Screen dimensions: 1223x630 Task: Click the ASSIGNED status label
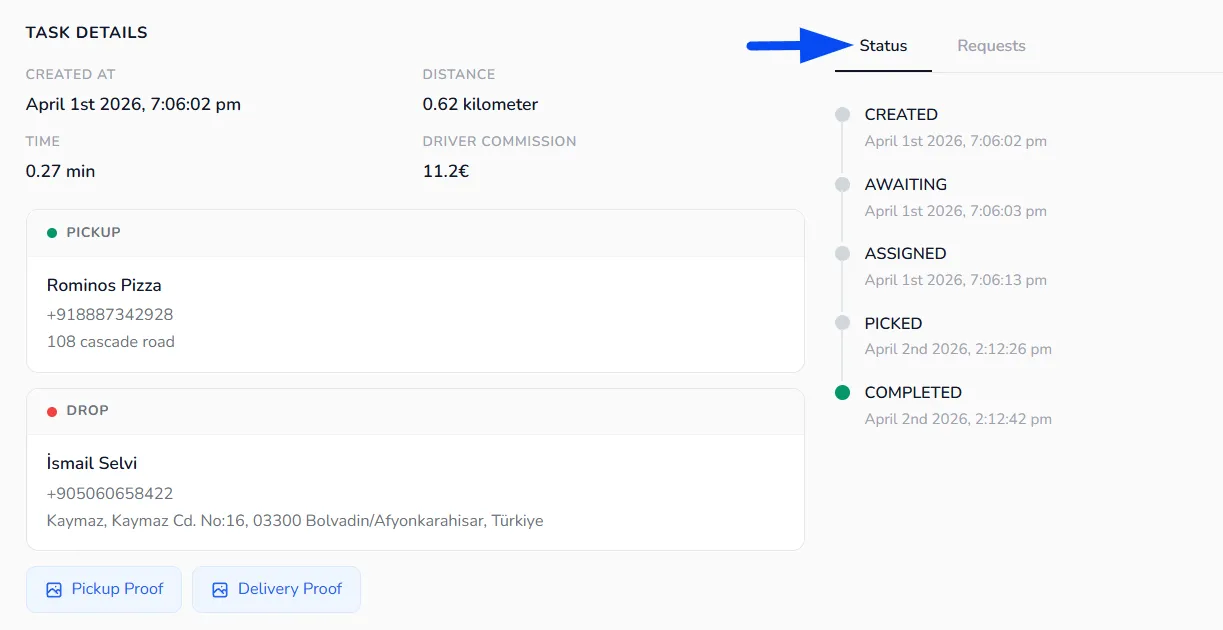click(905, 253)
